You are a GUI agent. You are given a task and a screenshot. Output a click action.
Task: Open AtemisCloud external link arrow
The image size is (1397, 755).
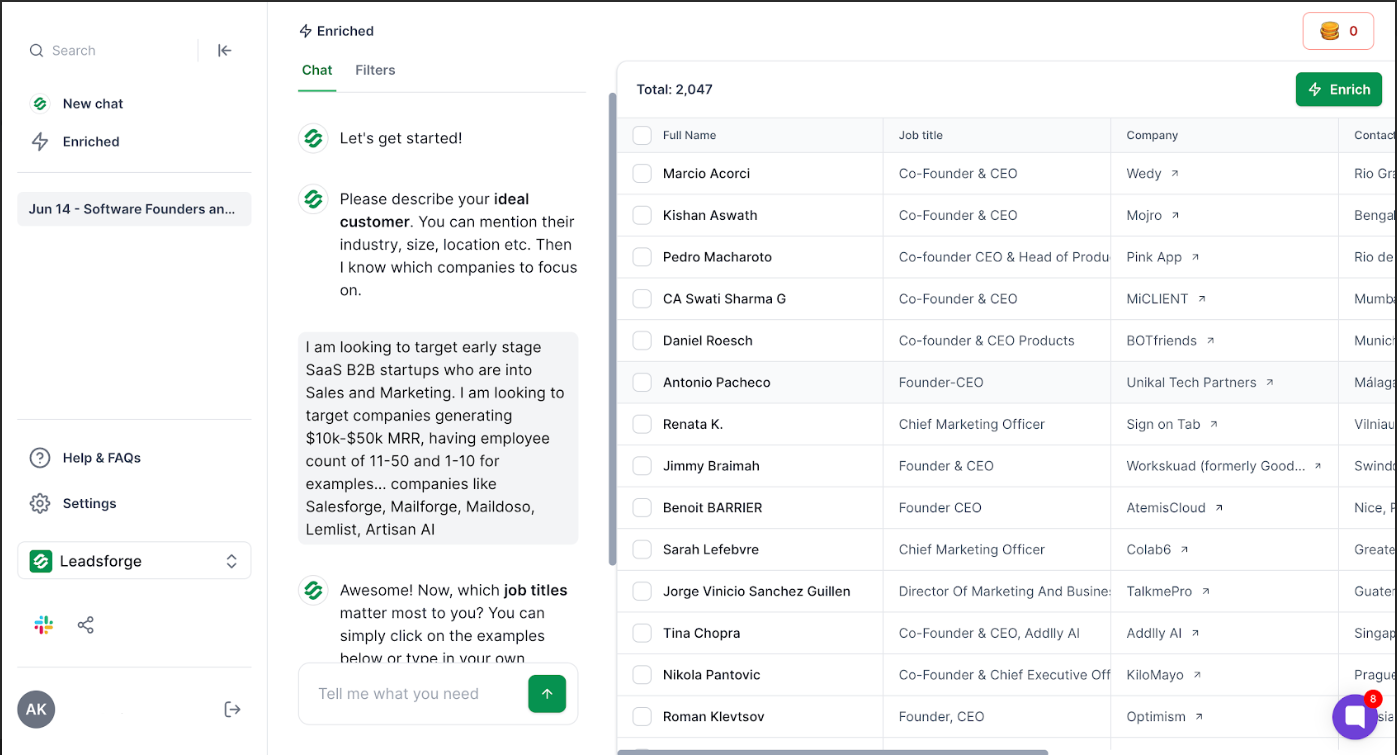point(1219,508)
